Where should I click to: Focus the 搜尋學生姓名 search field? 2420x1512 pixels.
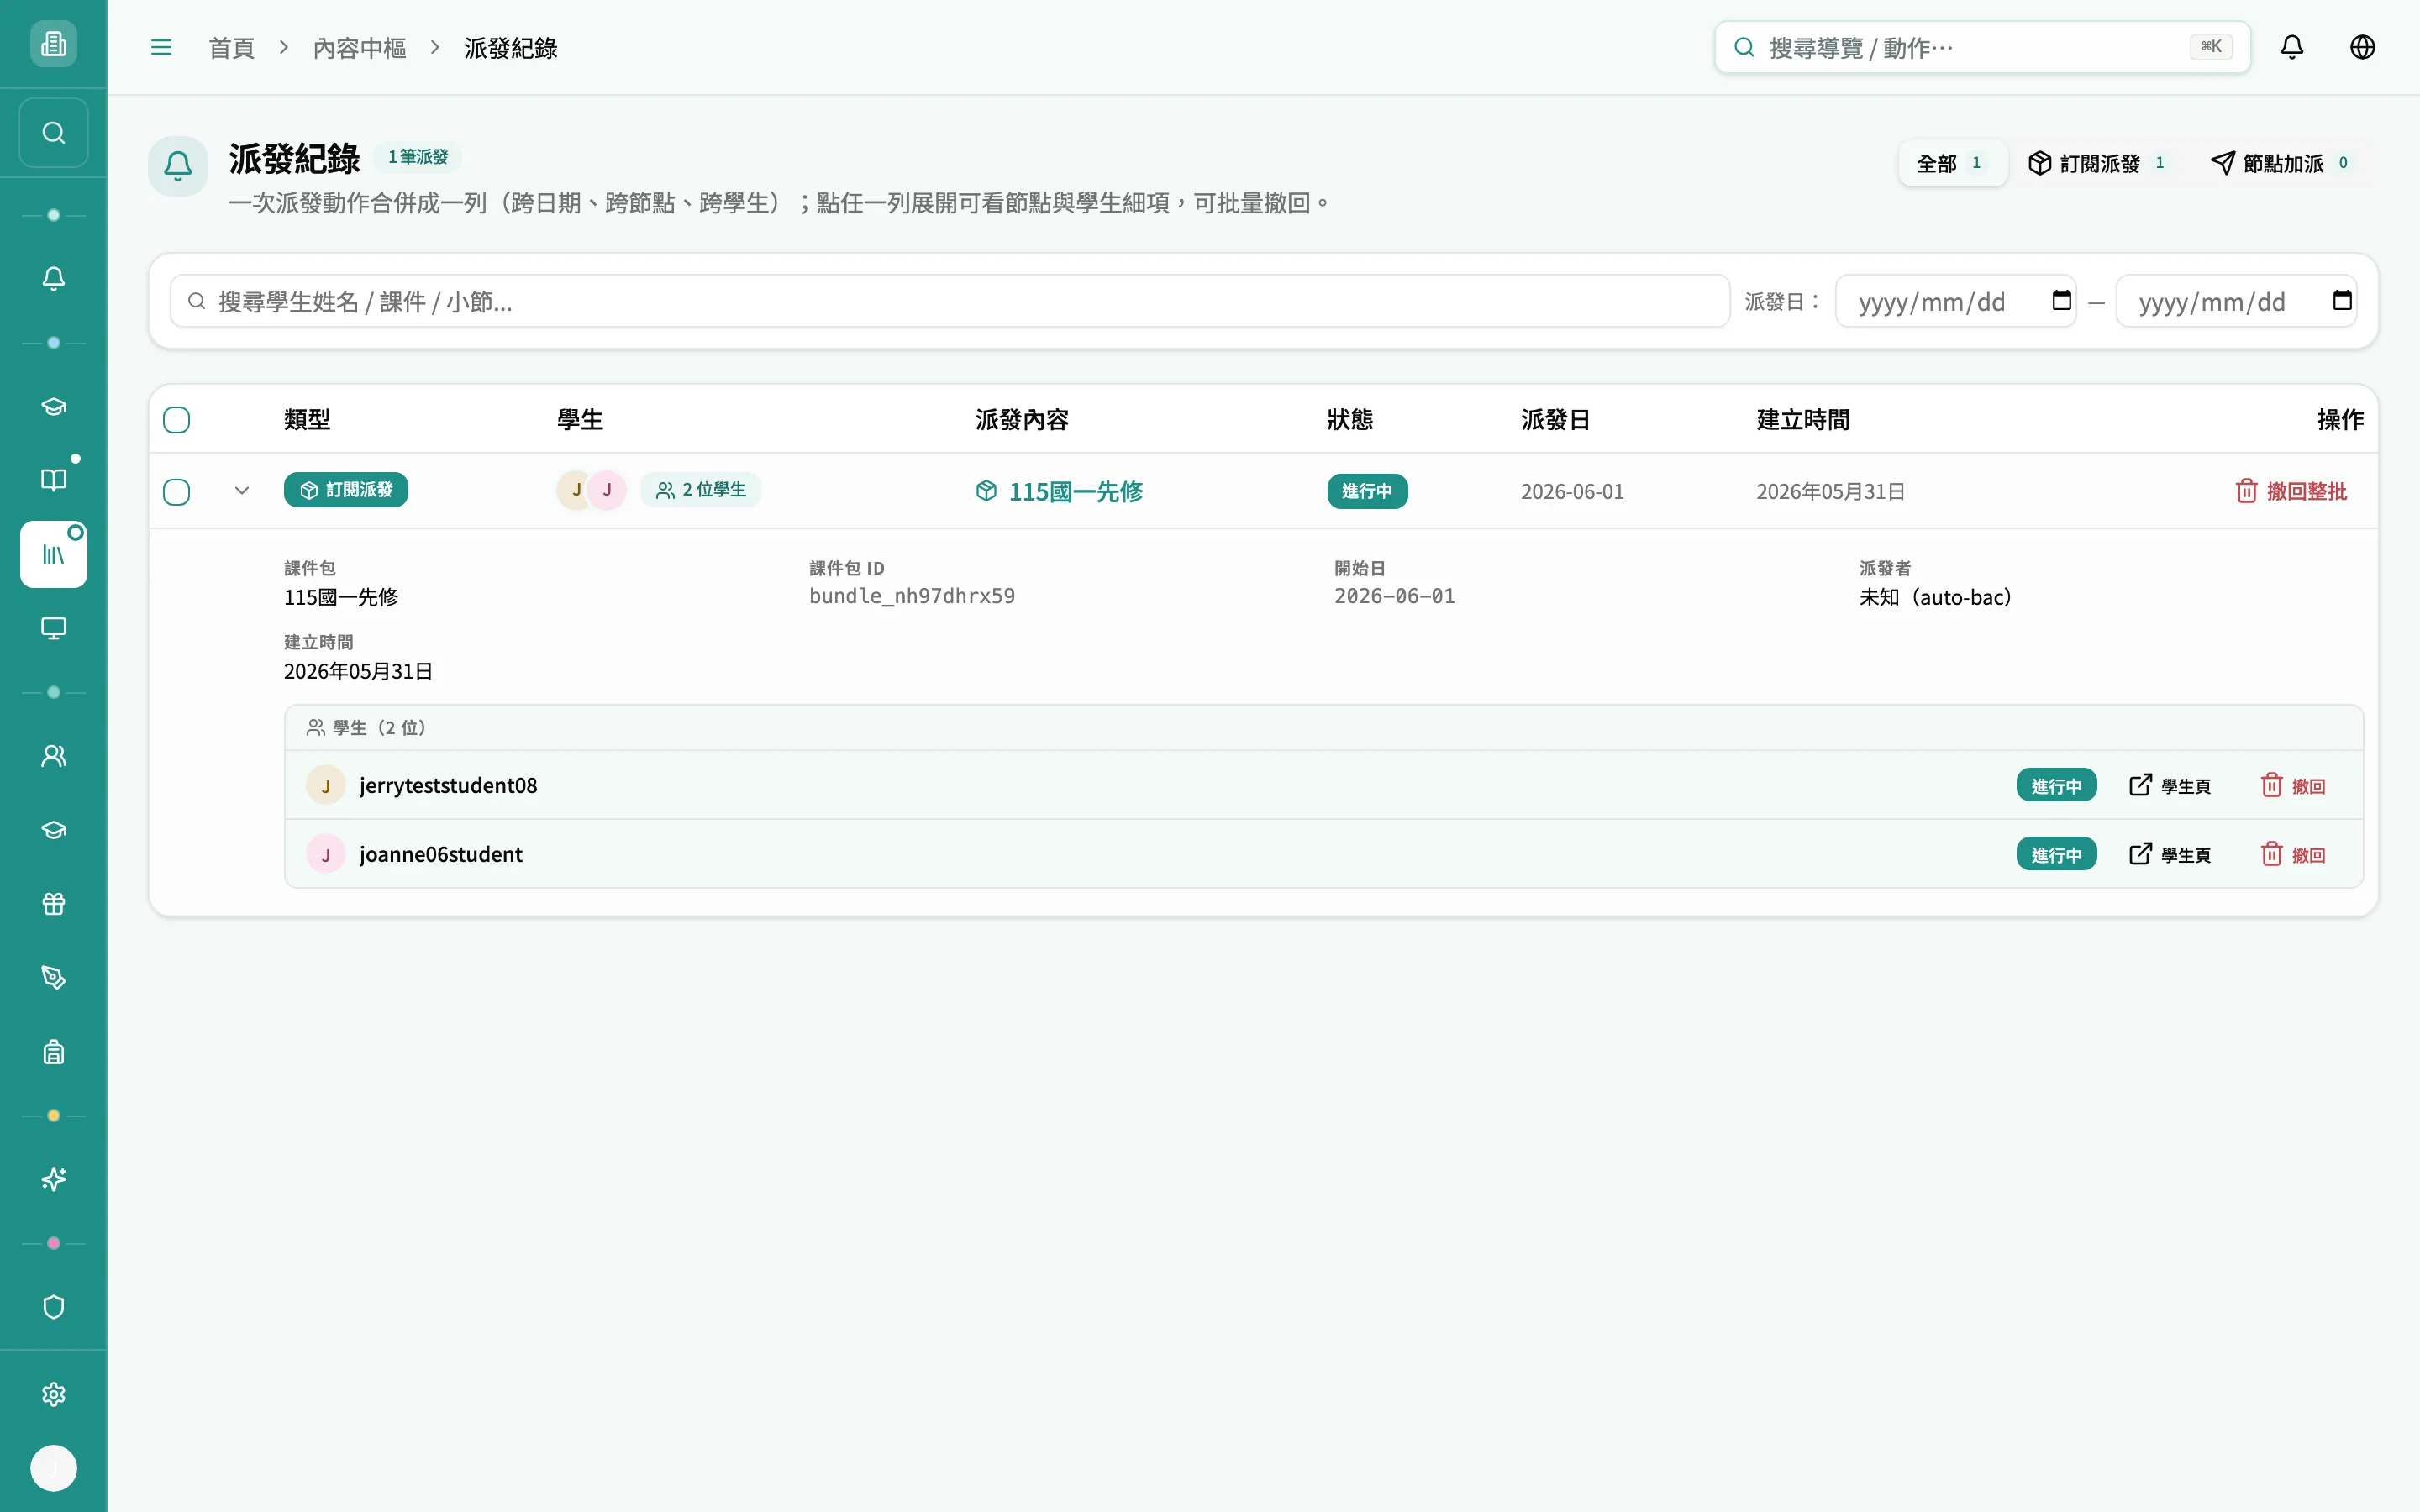click(949, 301)
